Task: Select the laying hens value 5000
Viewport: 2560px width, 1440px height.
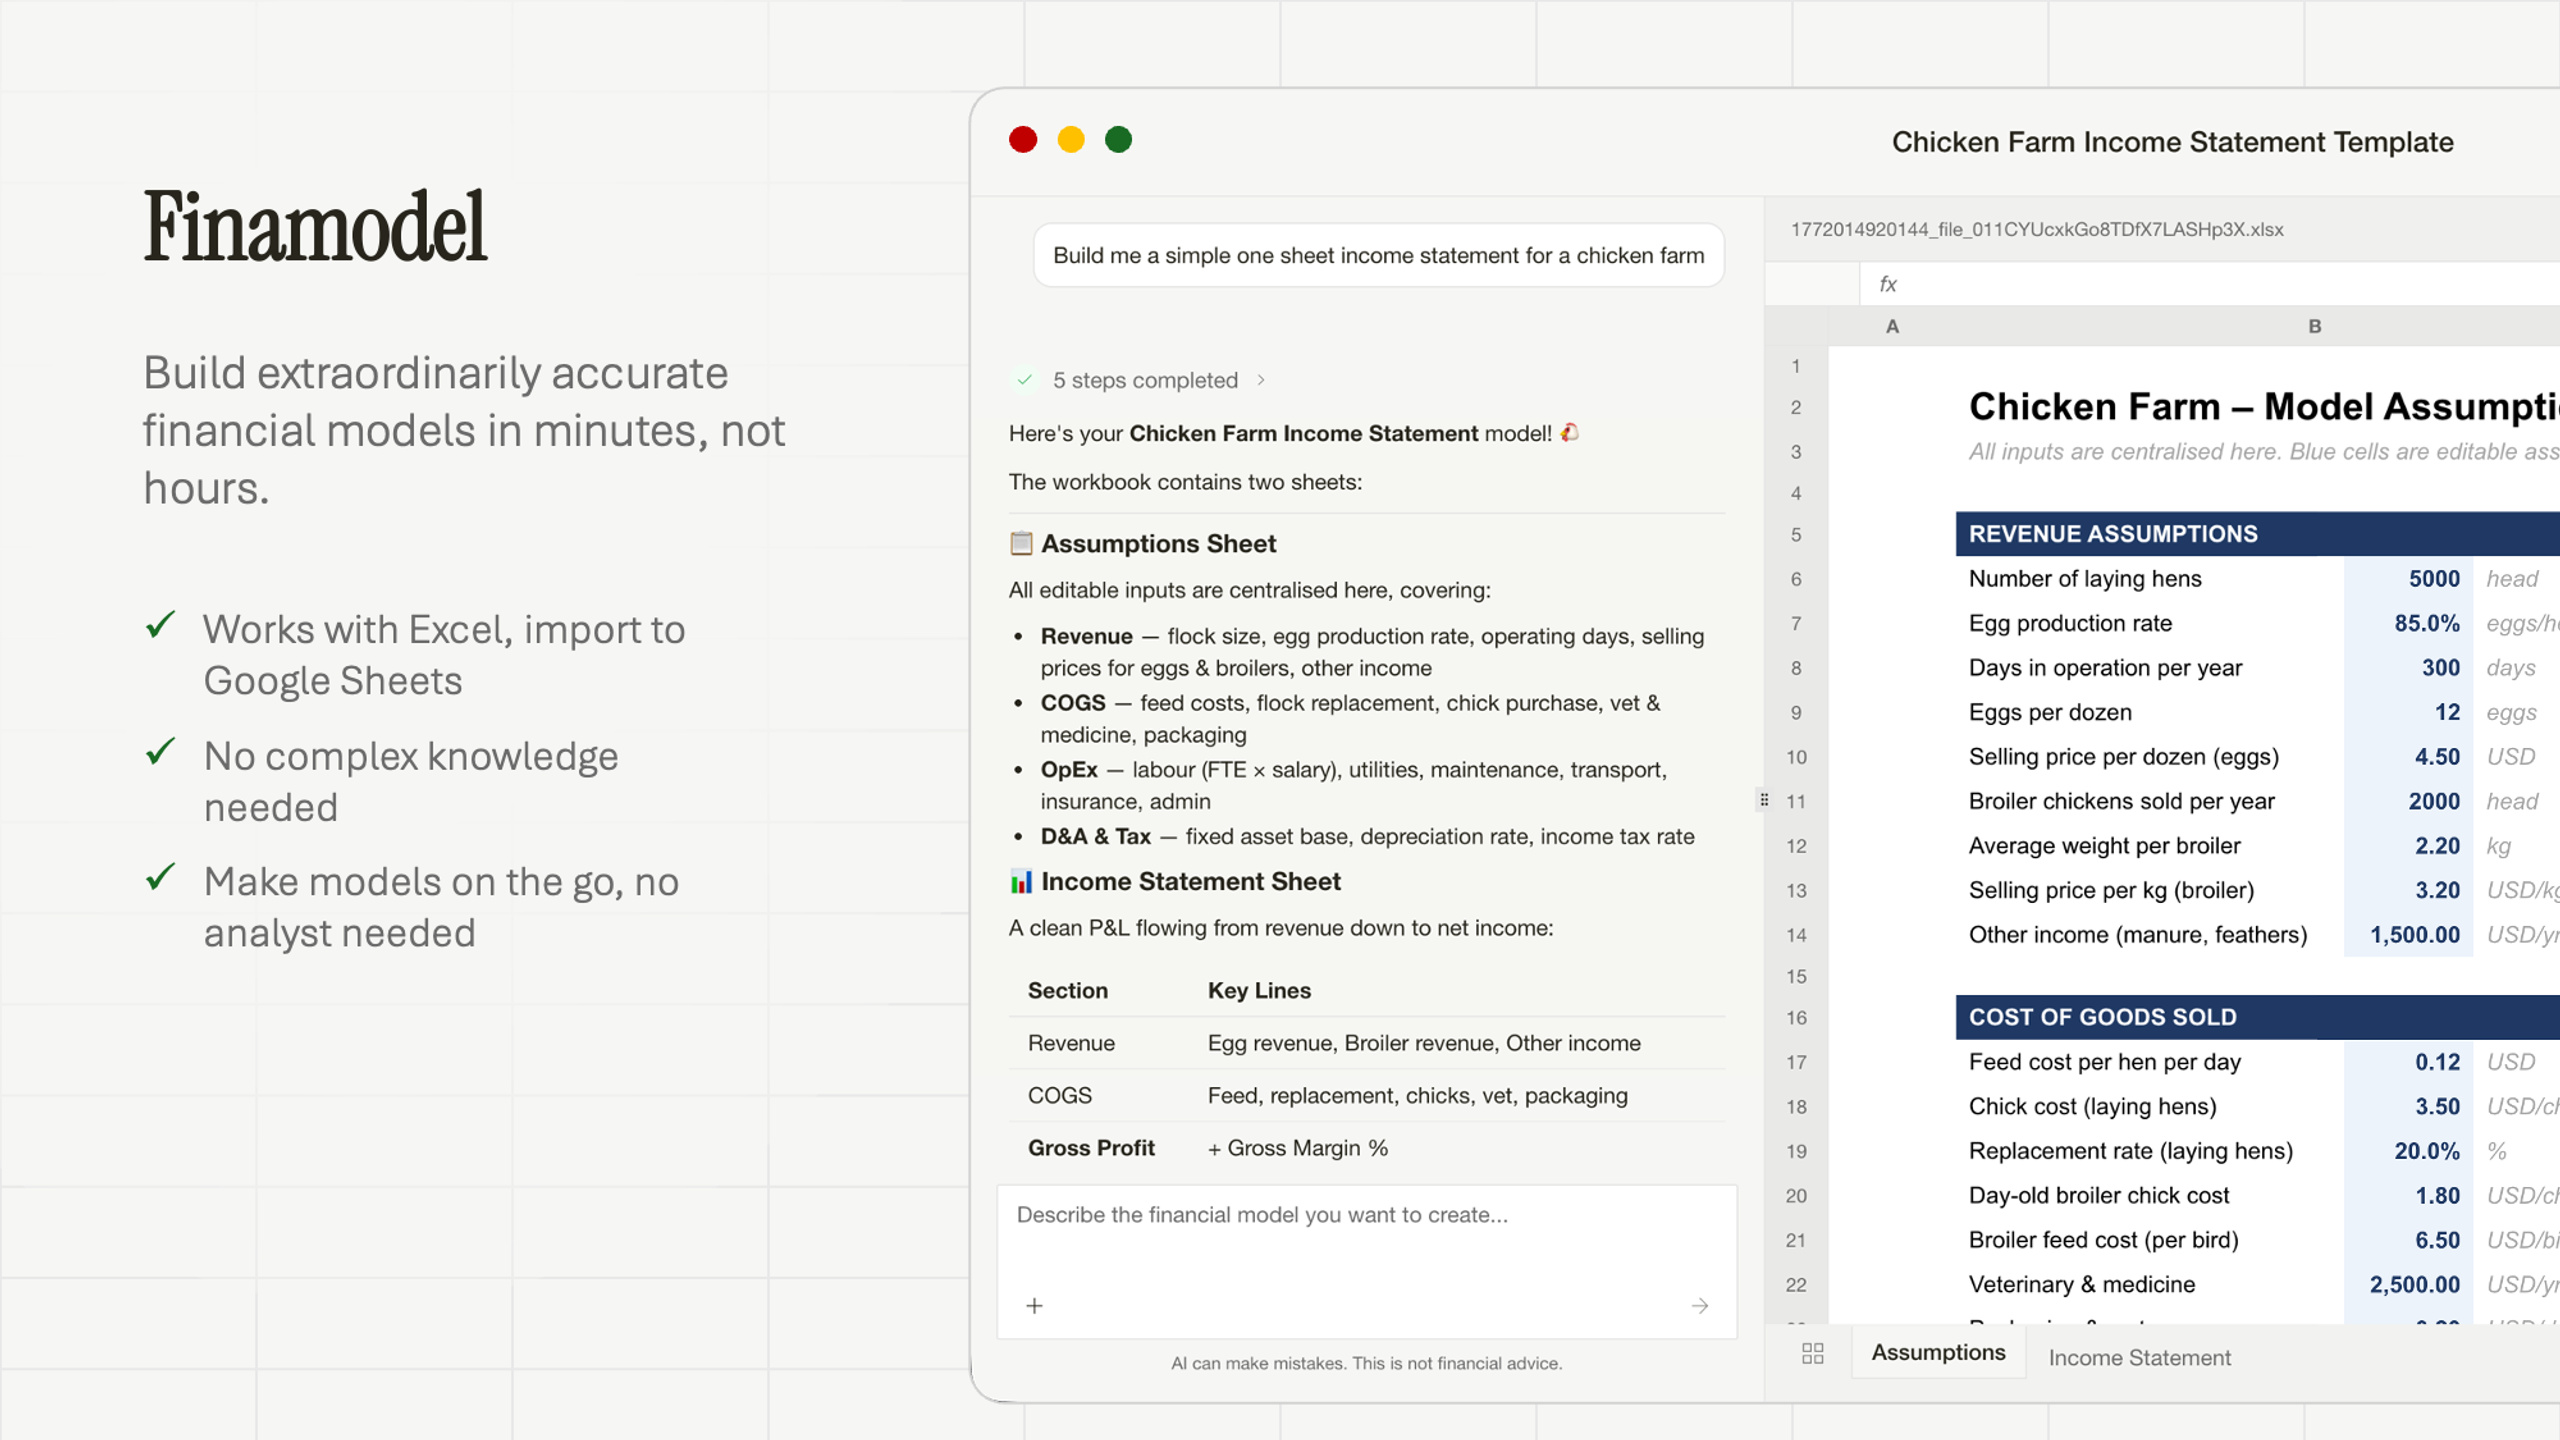Action: coord(2408,579)
